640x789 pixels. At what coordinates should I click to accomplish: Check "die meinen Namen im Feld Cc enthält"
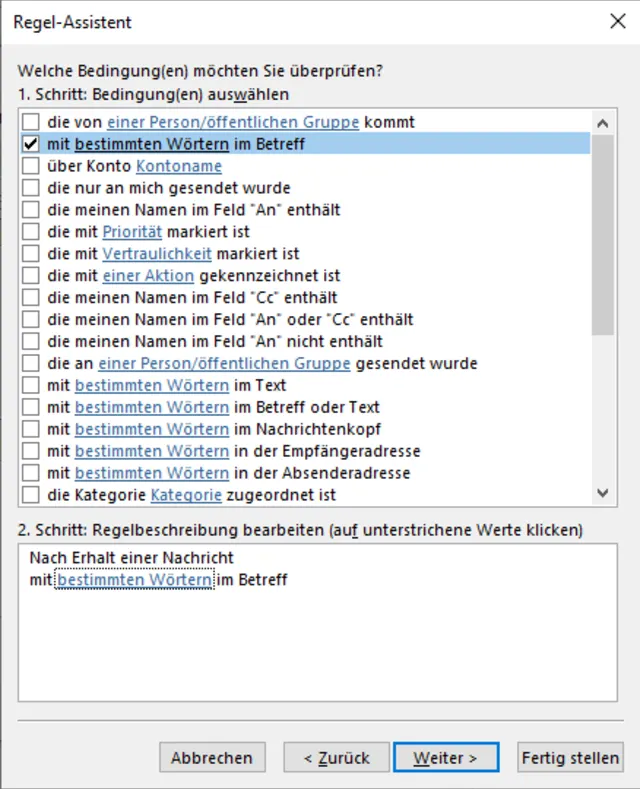tap(31, 298)
